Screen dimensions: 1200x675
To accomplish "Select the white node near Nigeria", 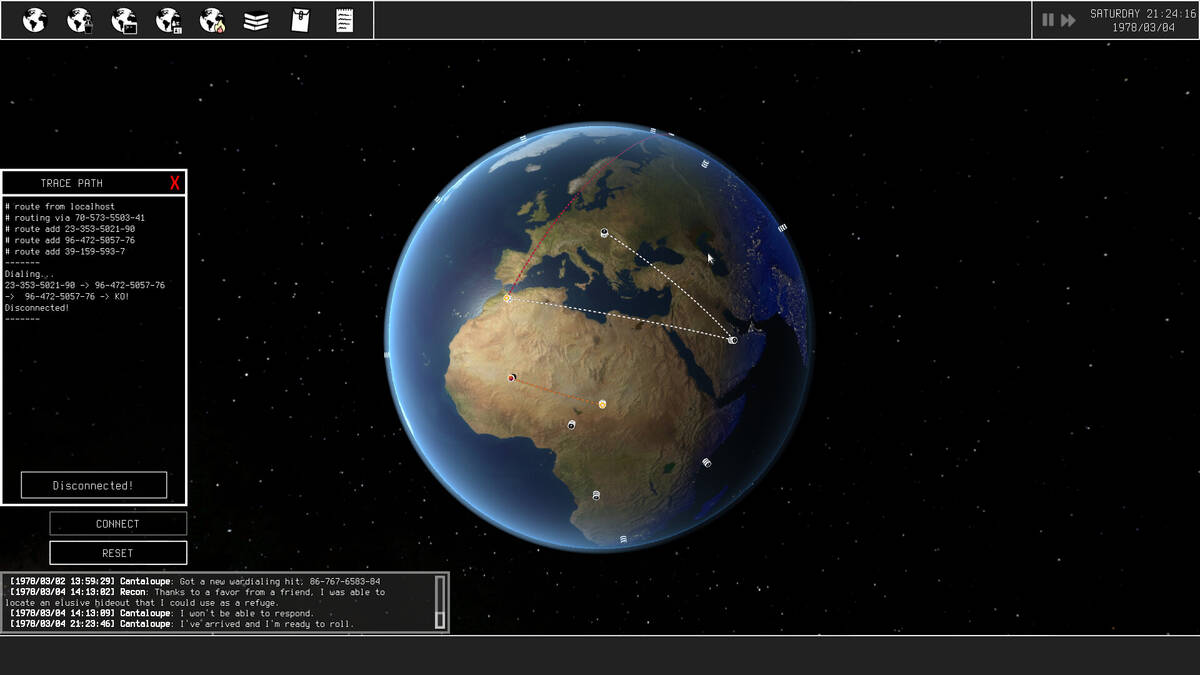I will click(572, 425).
